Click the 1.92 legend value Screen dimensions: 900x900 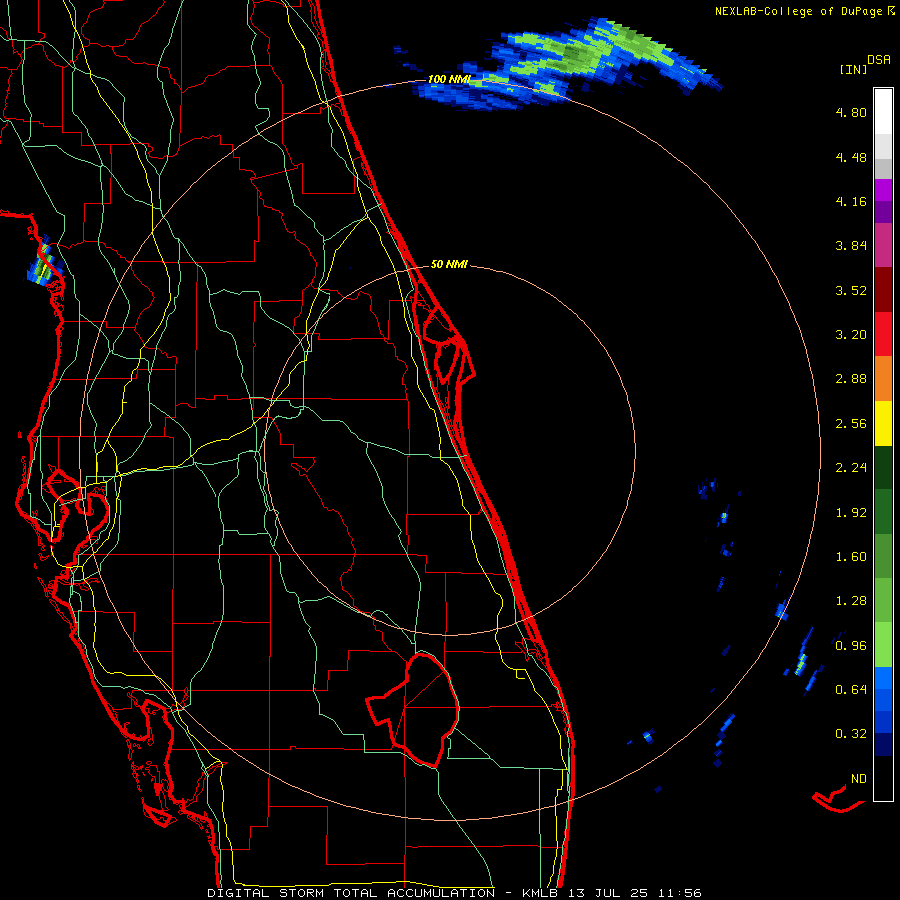point(851,513)
